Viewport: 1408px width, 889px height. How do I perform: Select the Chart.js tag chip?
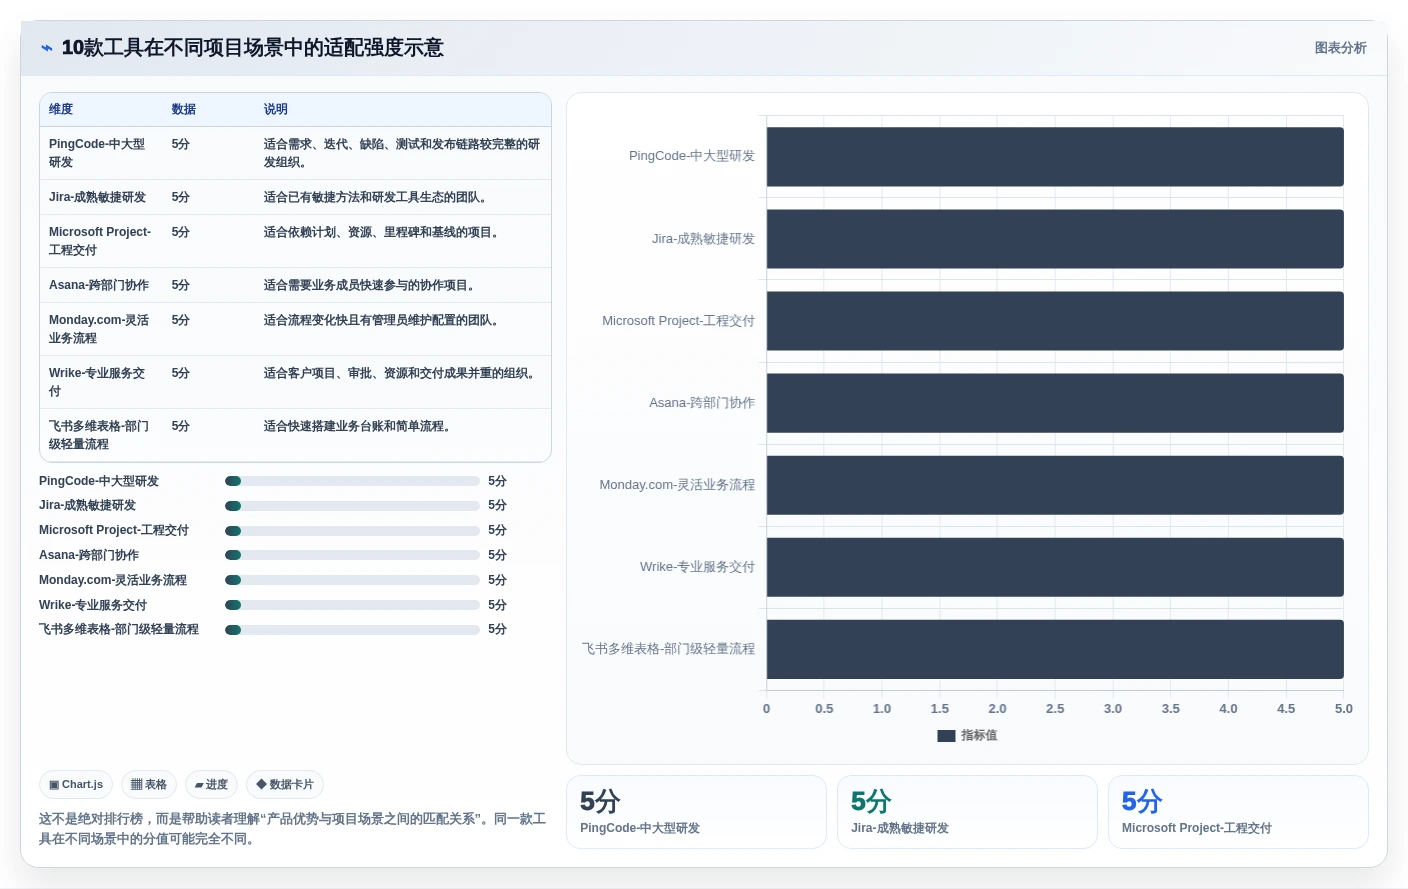76,785
